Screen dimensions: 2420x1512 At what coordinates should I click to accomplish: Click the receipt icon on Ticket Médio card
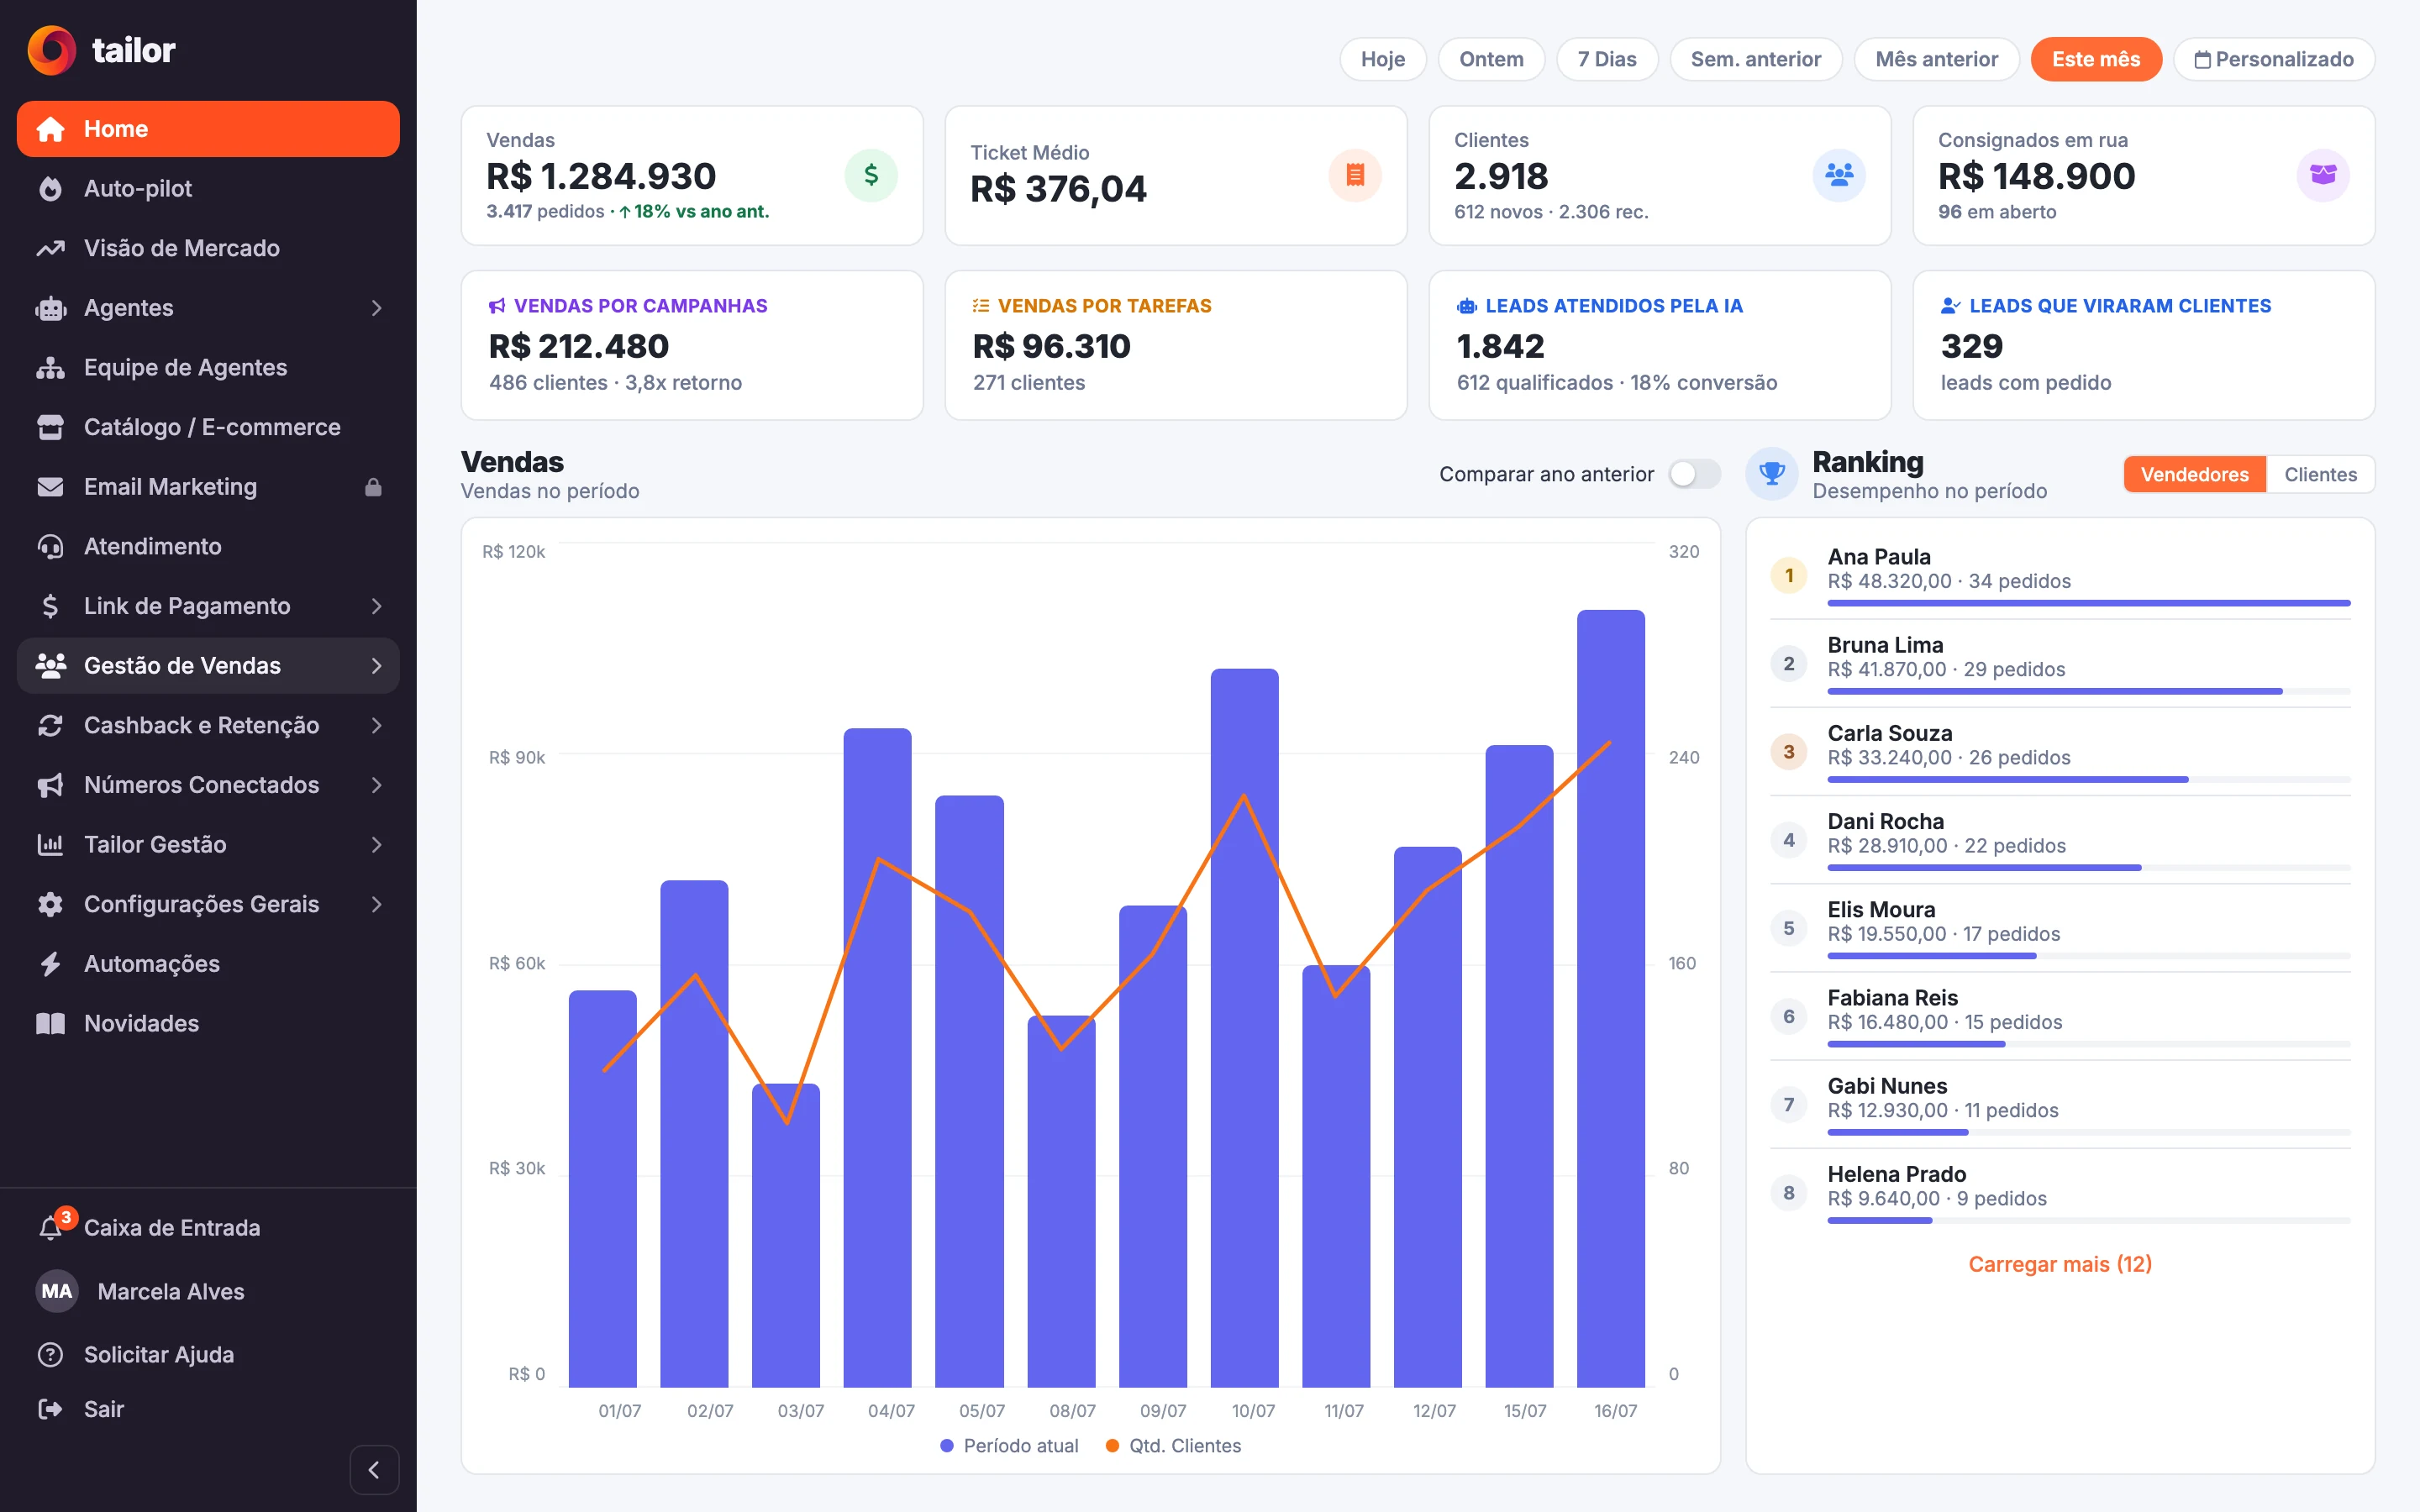[x=1355, y=175]
